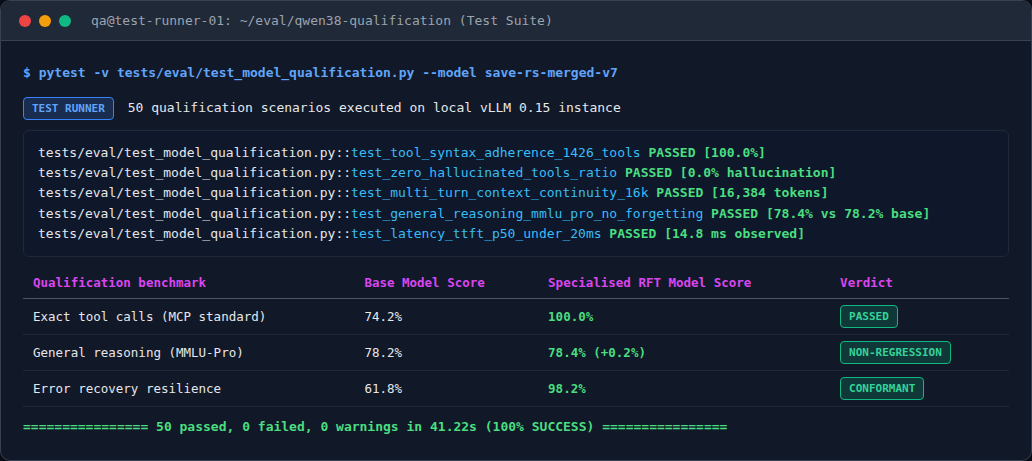Click 'PASSED [0.0% hallucination]' result

tap(730, 173)
